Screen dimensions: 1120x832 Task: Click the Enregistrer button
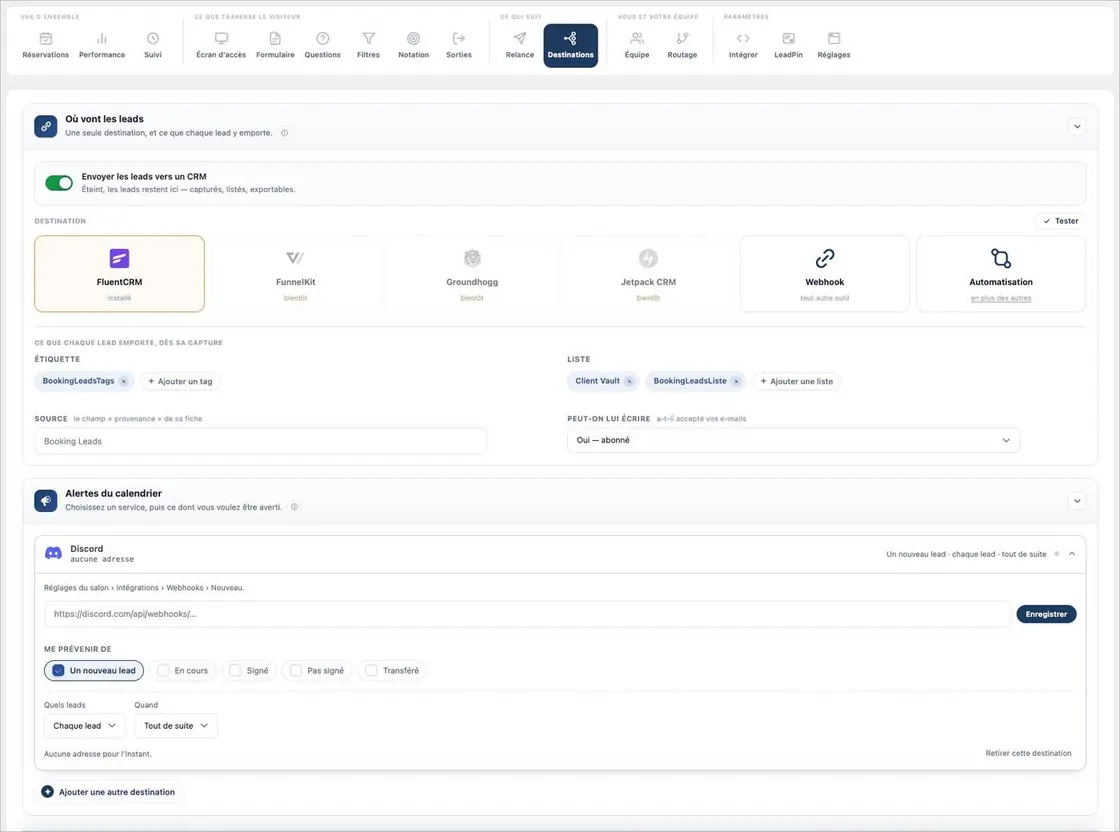1046,614
